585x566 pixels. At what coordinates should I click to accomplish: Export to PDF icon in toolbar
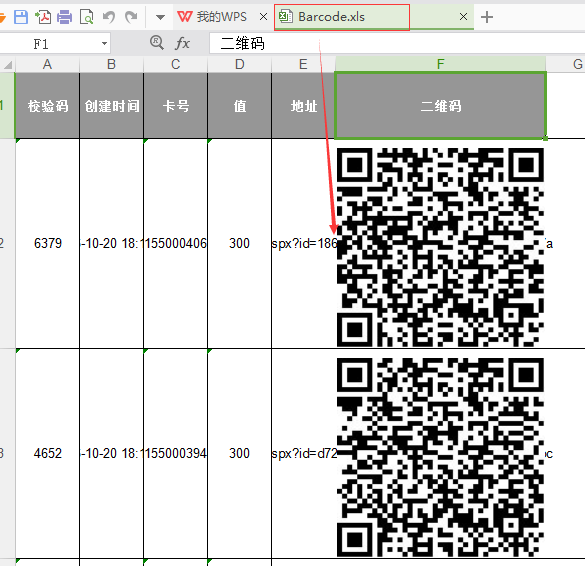pos(43,17)
